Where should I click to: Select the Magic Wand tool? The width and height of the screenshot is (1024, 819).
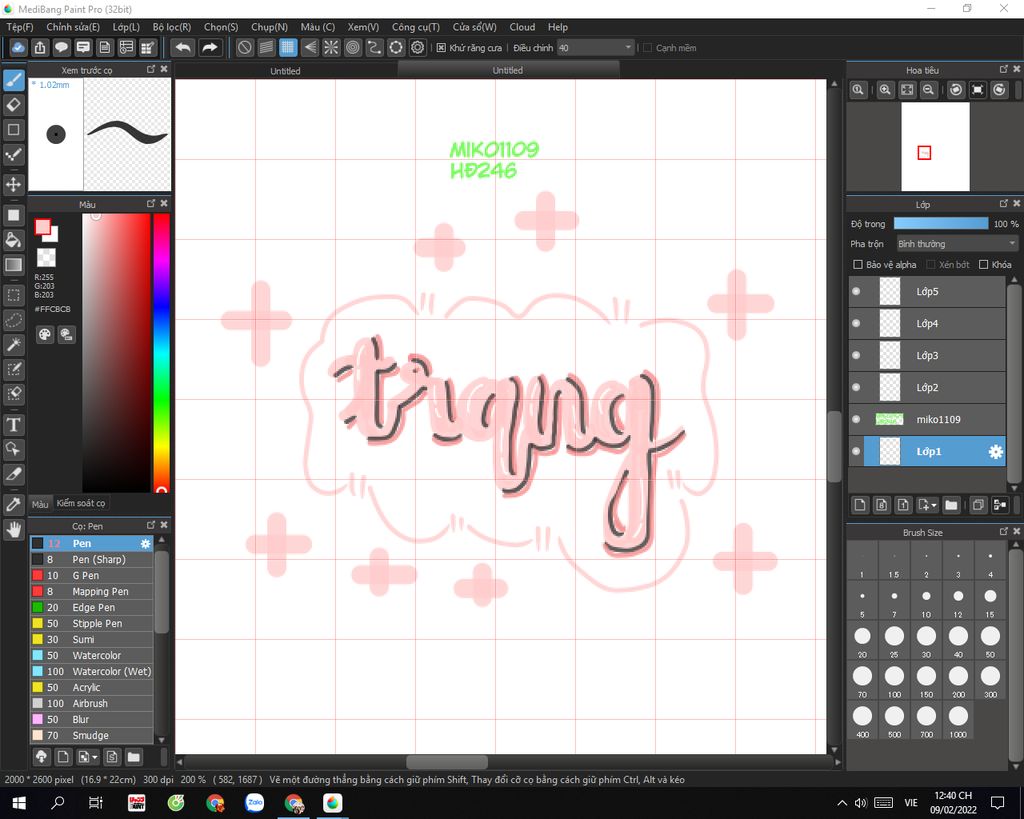(x=14, y=345)
